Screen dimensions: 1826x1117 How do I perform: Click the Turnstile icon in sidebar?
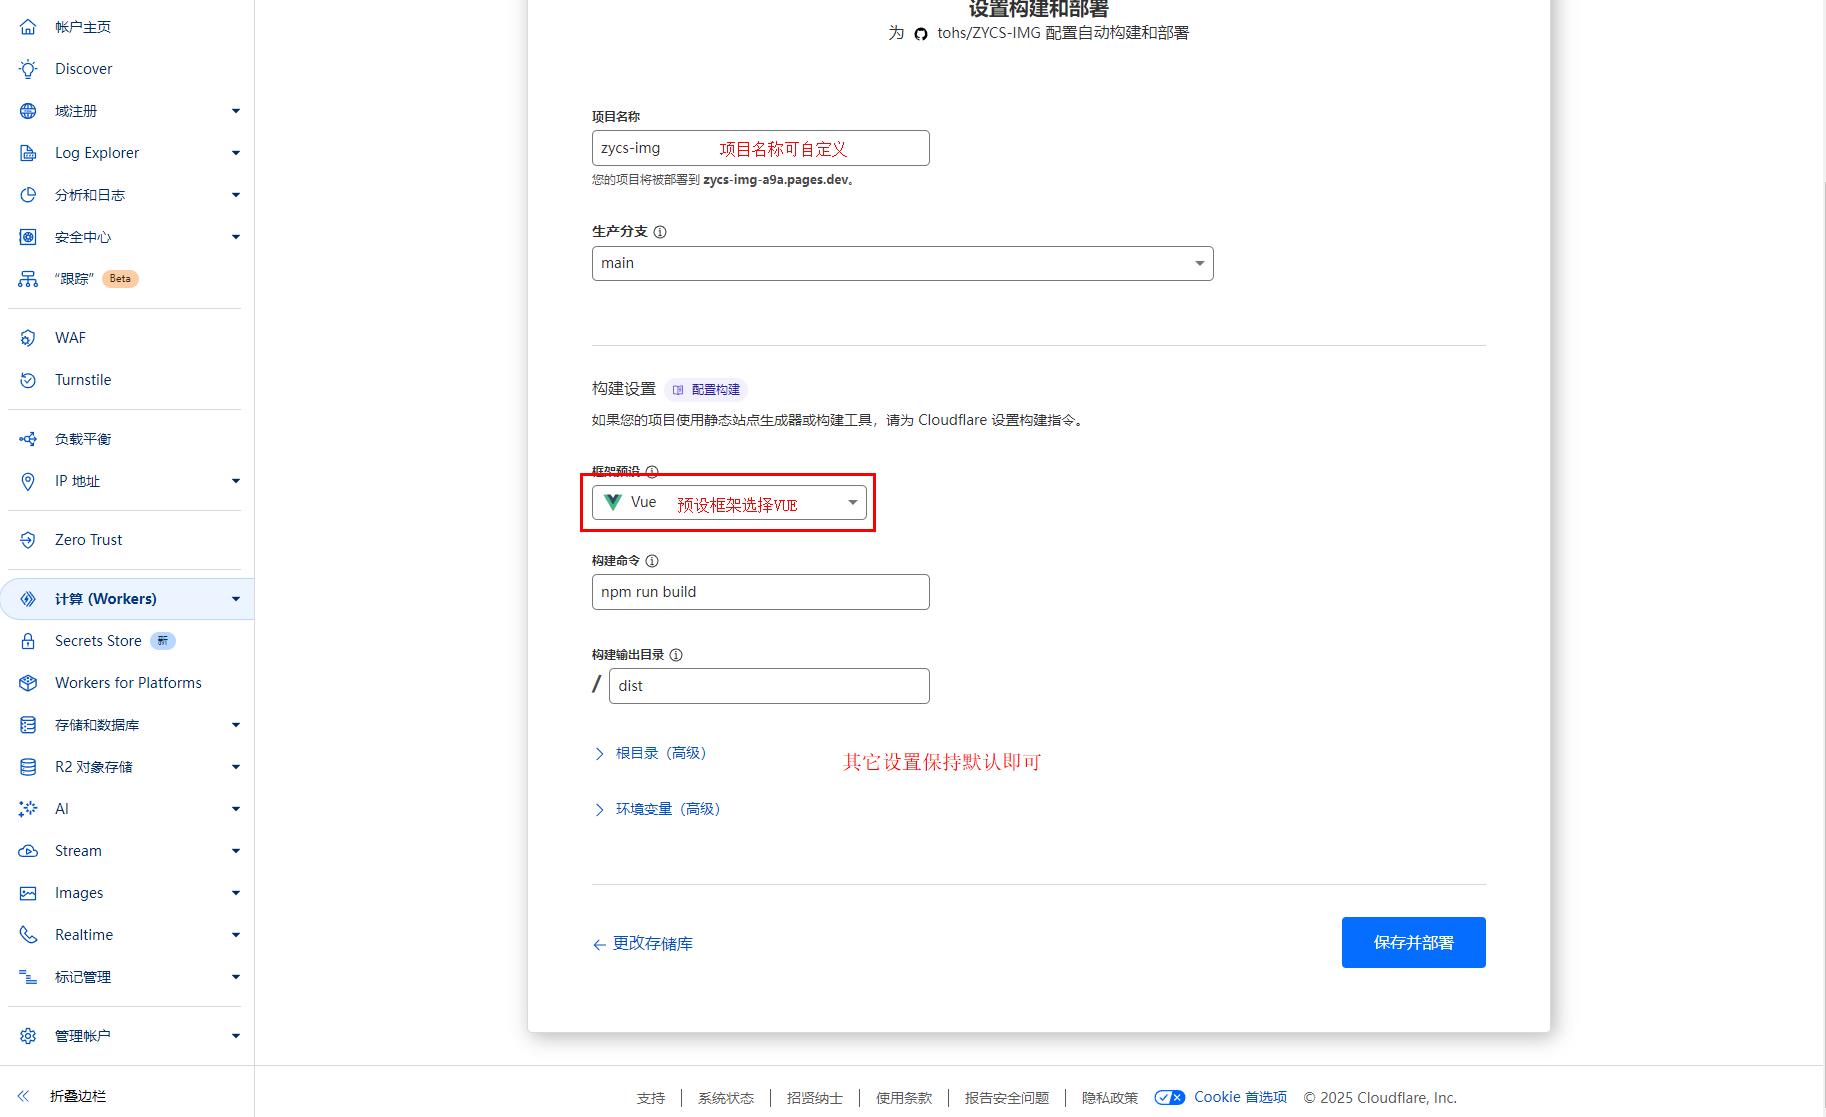click(x=28, y=380)
